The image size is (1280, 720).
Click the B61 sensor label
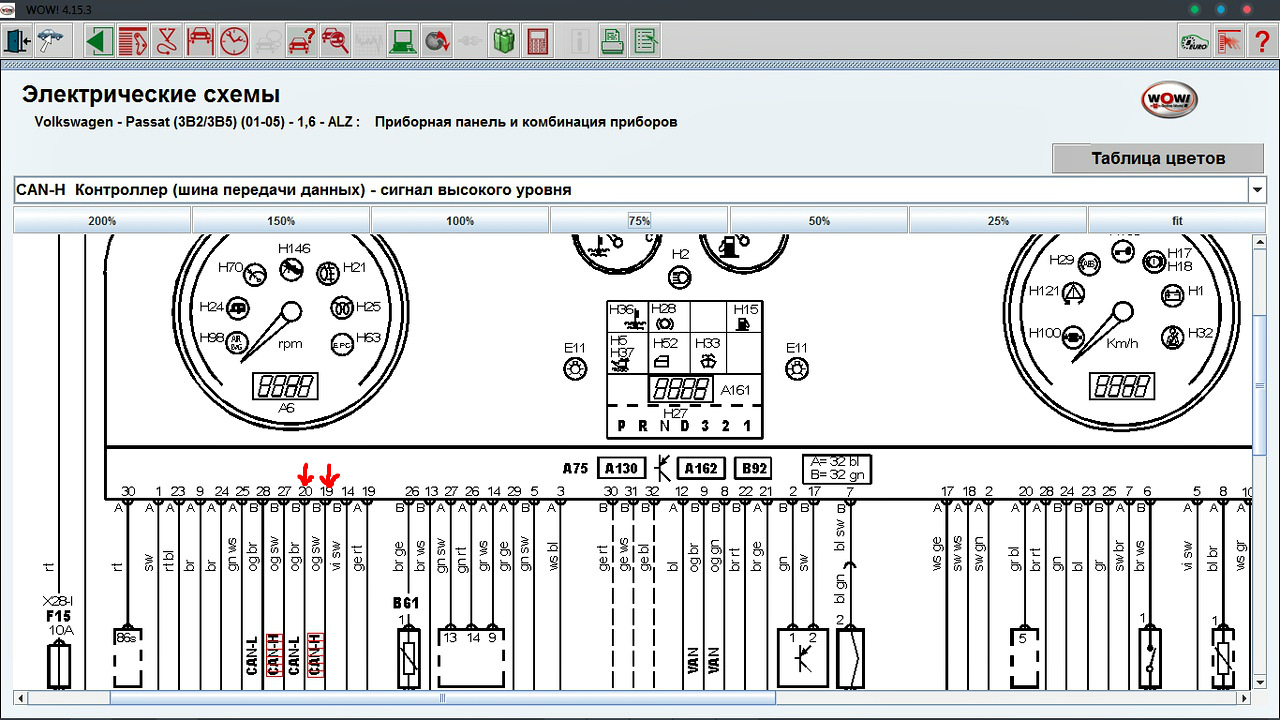[x=405, y=603]
